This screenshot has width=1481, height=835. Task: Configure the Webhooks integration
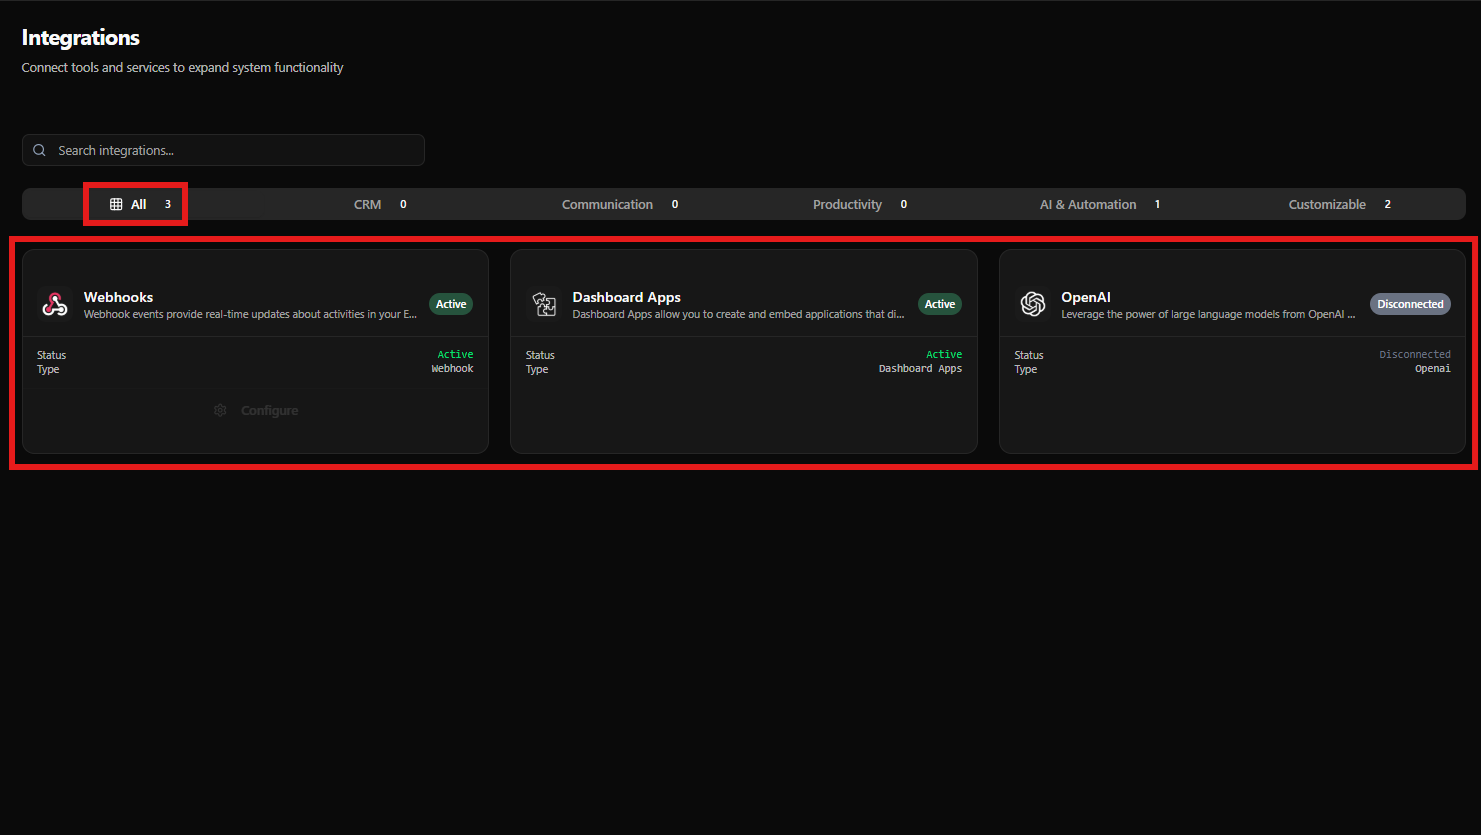point(256,411)
